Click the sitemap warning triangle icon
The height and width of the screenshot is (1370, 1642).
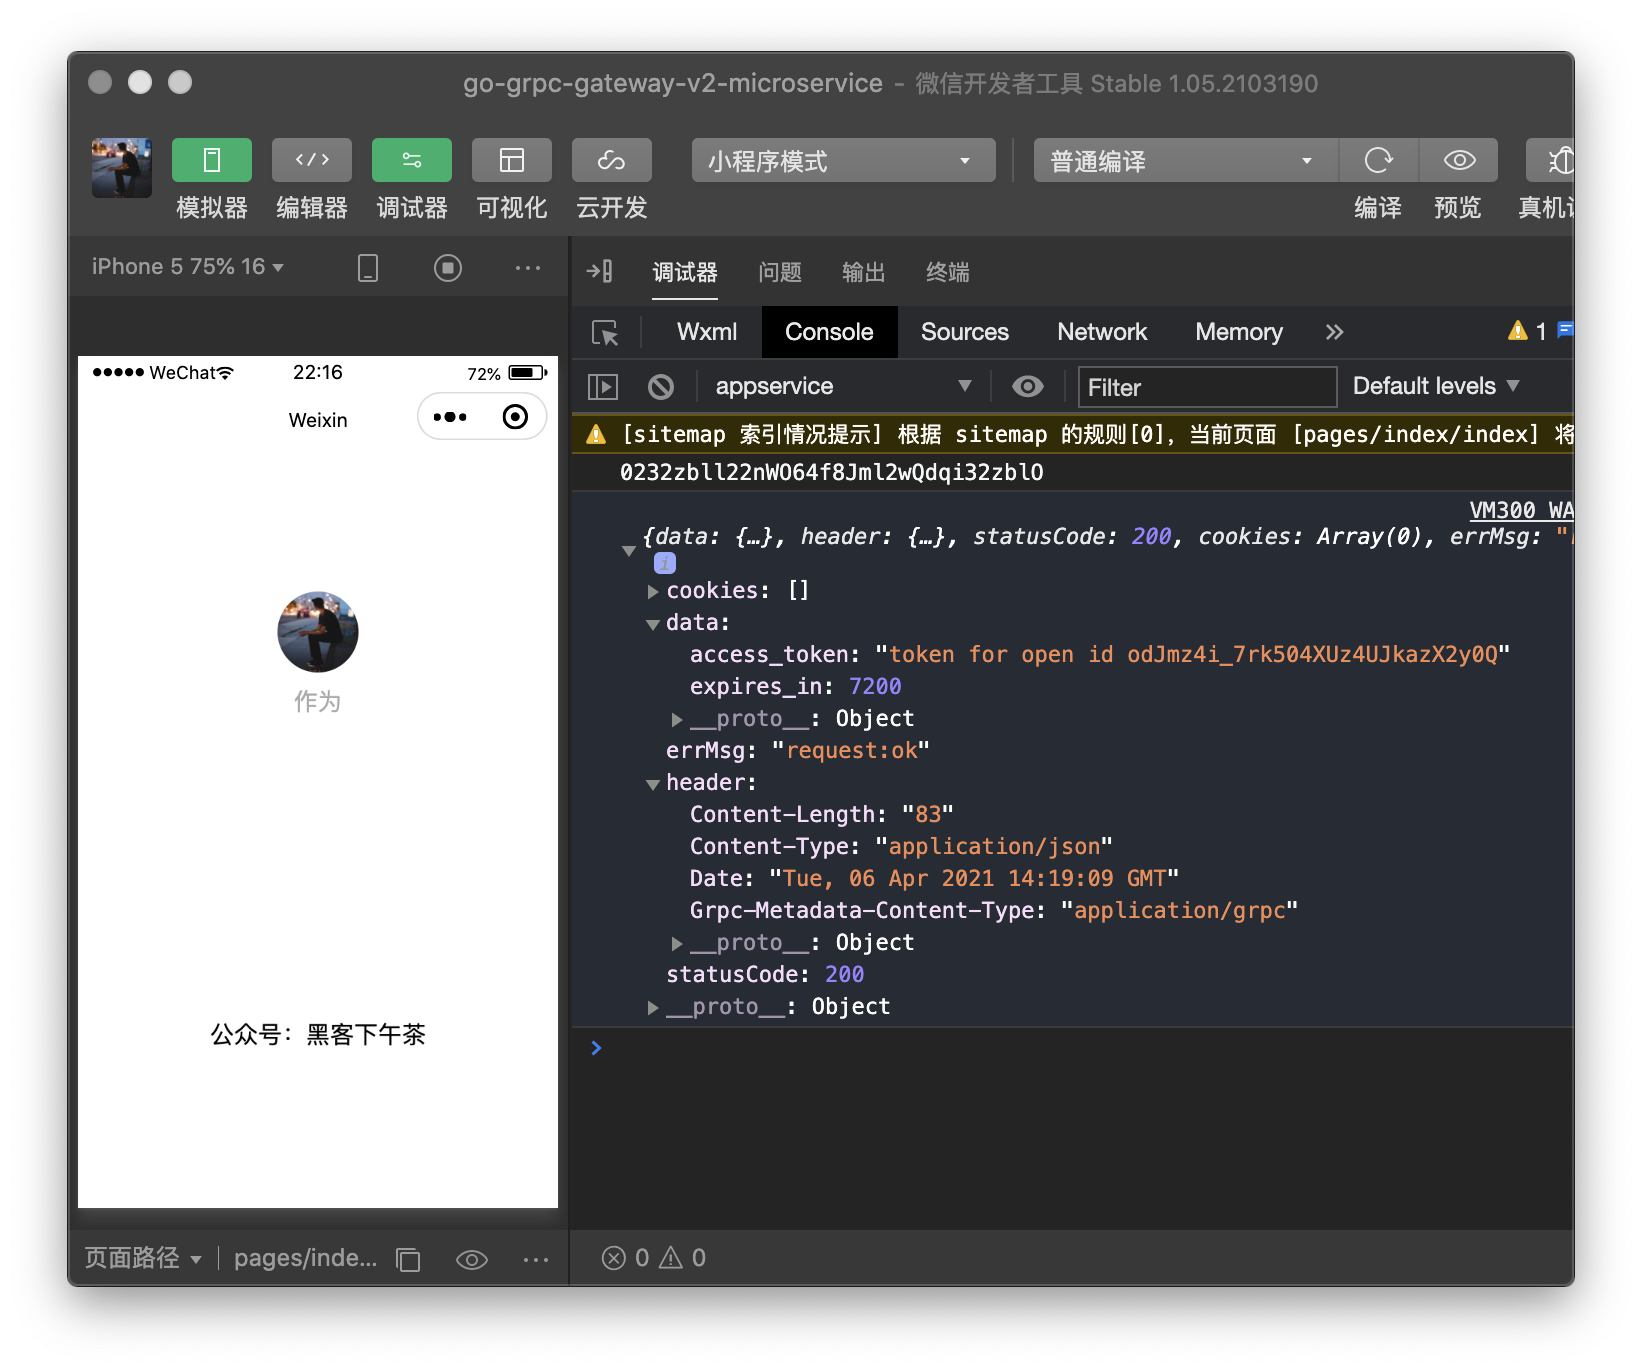(x=596, y=434)
